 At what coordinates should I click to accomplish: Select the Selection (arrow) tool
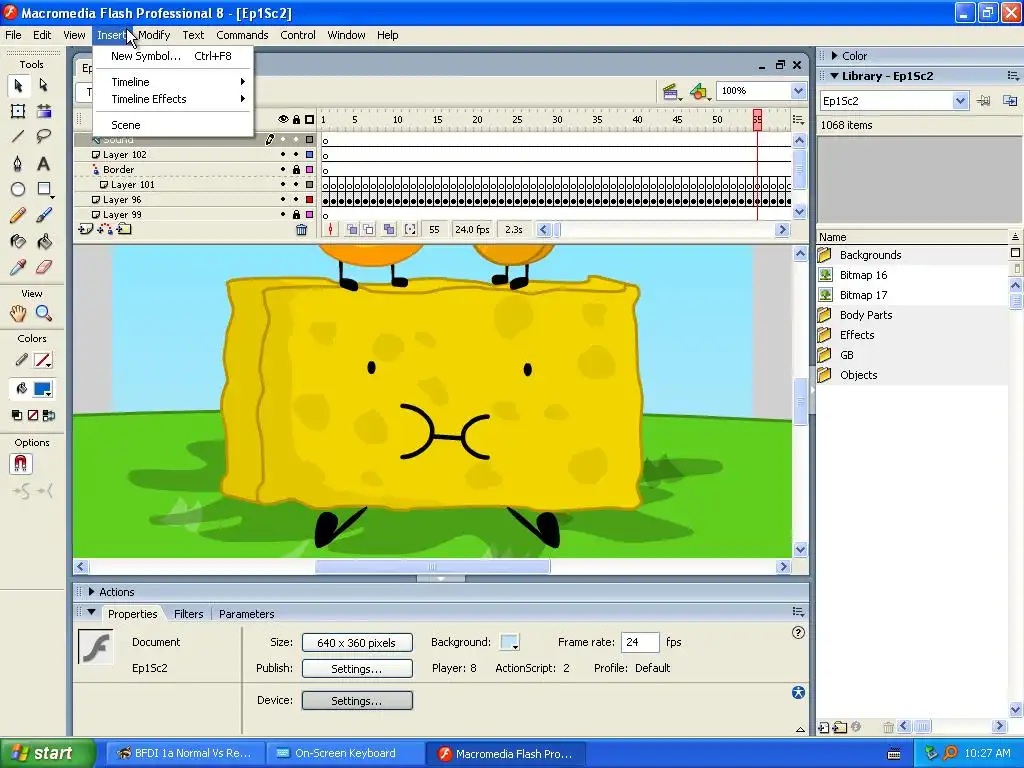(18, 85)
